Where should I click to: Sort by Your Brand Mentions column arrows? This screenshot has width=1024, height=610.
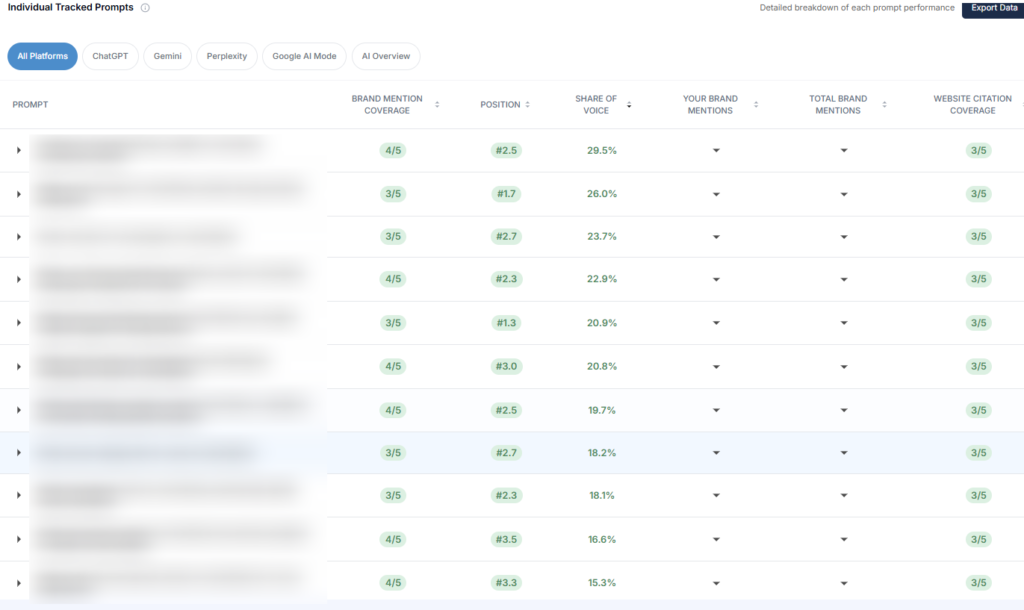[x=756, y=105]
